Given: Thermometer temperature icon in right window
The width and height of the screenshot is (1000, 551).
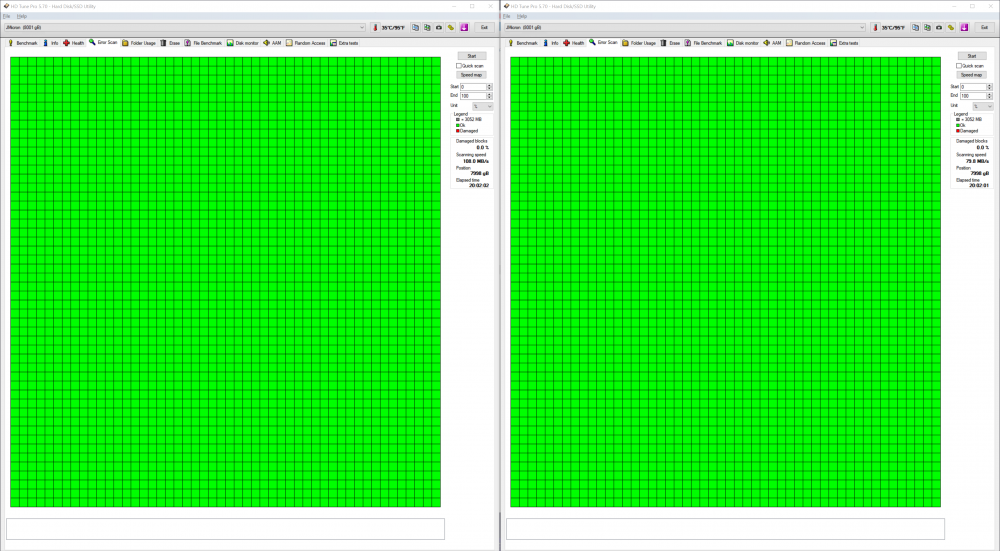Looking at the screenshot, I should pos(875,27).
